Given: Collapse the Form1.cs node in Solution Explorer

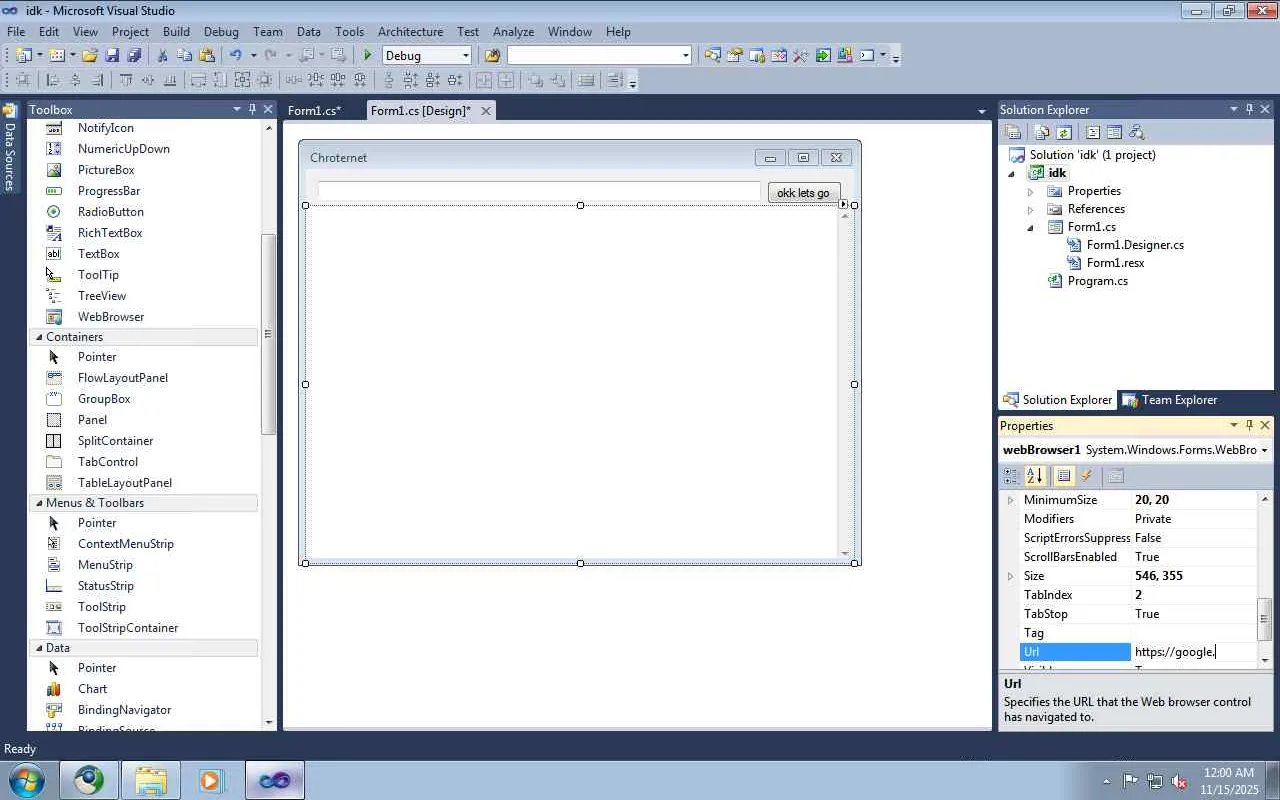Looking at the screenshot, I should point(1030,227).
